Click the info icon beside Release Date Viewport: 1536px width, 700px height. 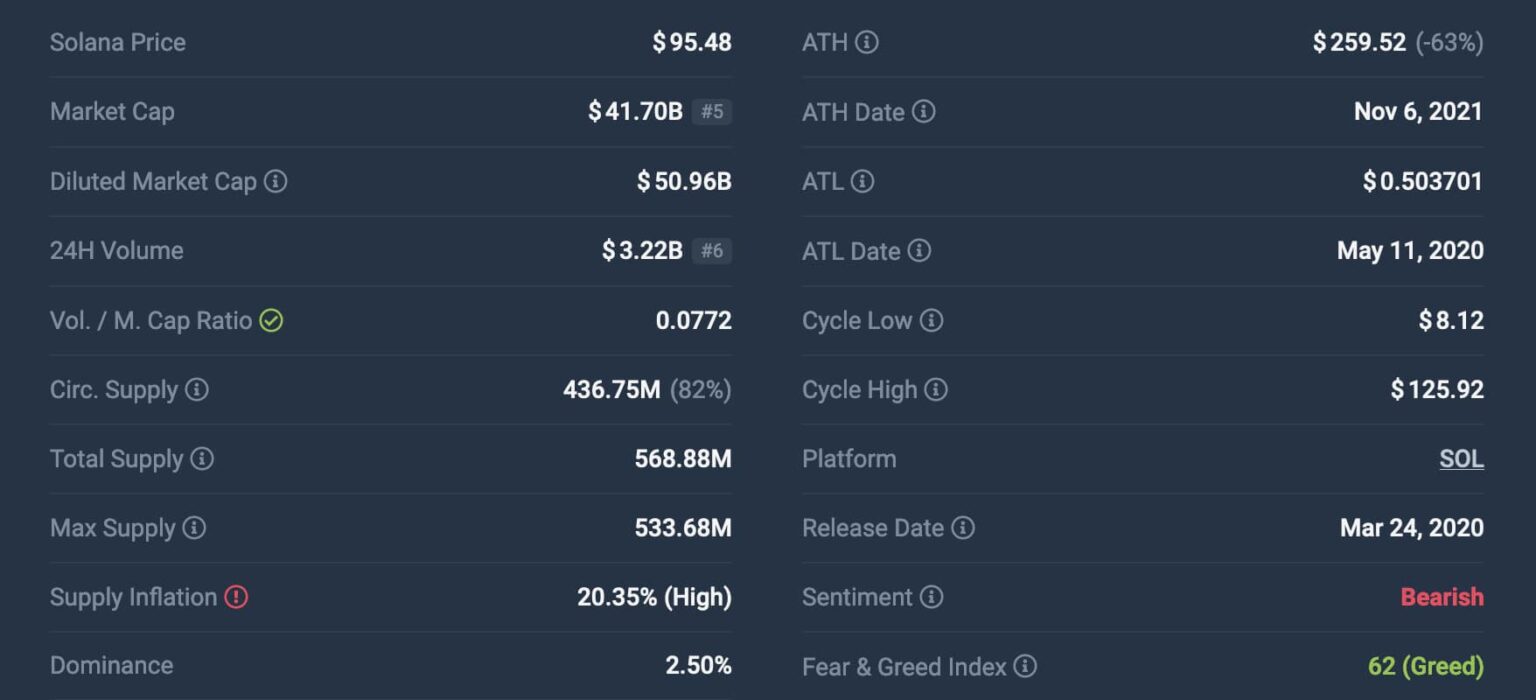pyautogui.click(x=963, y=528)
